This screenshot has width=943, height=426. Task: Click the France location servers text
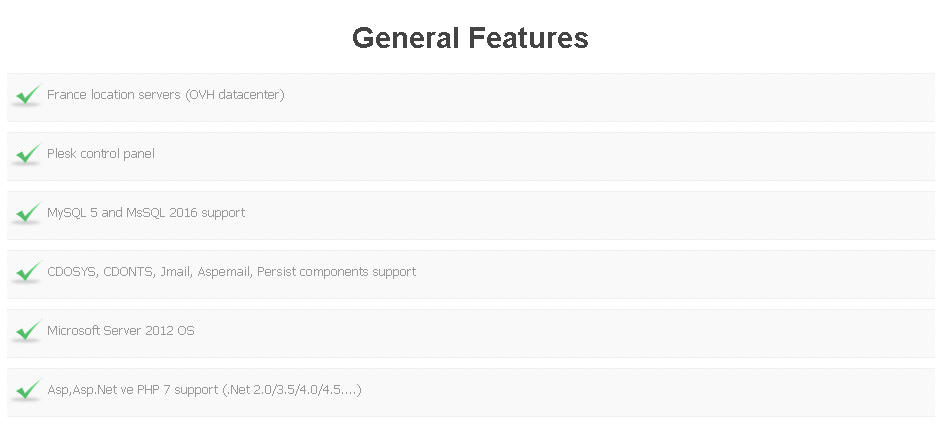click(114, 94)
